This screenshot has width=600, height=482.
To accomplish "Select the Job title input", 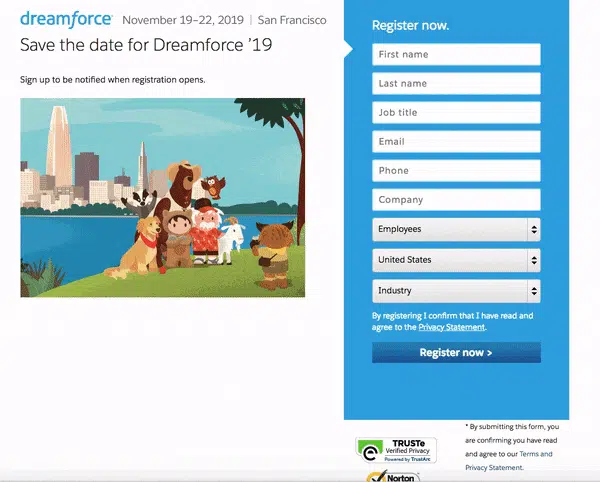I will pyautogui.click(x=456, y=113).
